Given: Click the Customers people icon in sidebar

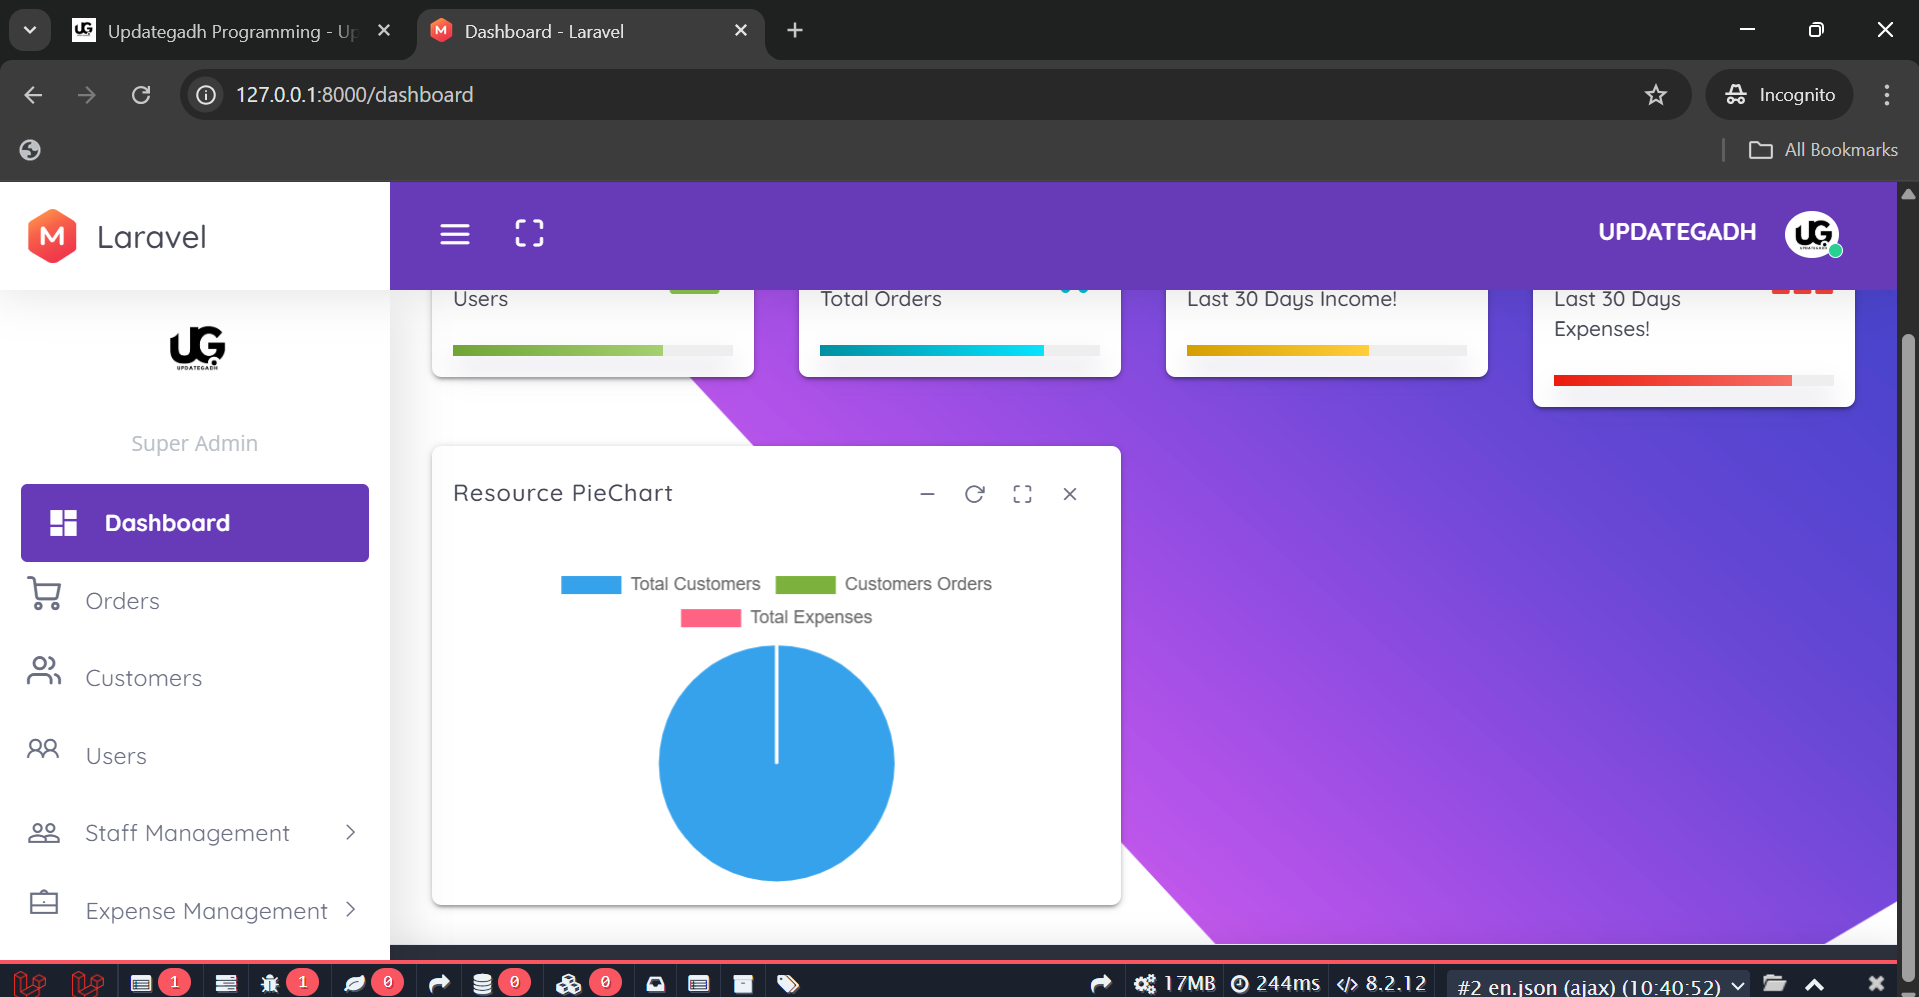Looking at the screenshot, I should click(44, 670).
